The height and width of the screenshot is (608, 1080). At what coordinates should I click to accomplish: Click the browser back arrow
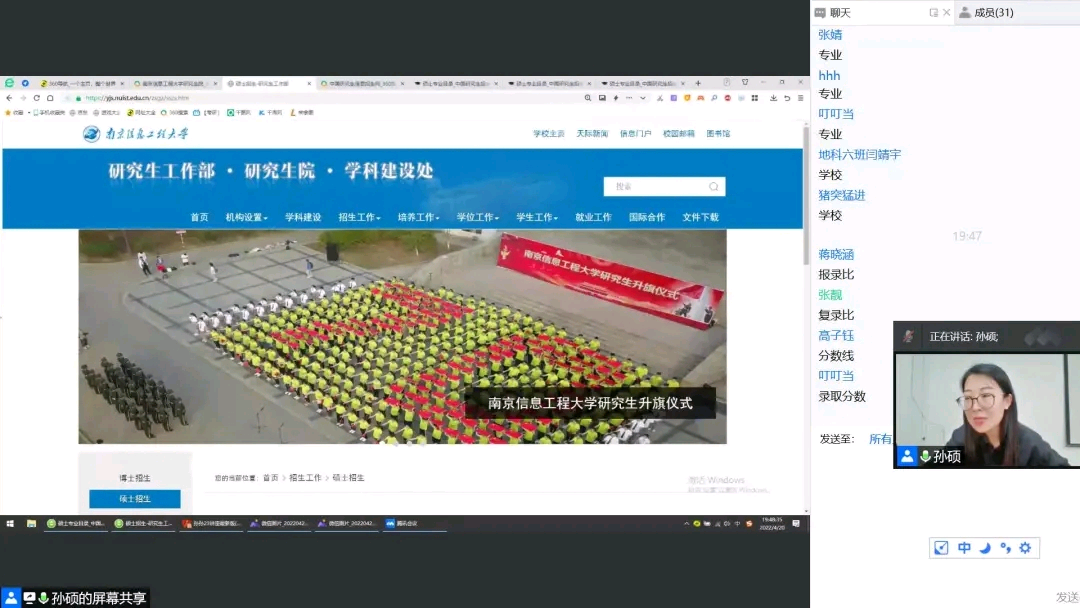9,98
